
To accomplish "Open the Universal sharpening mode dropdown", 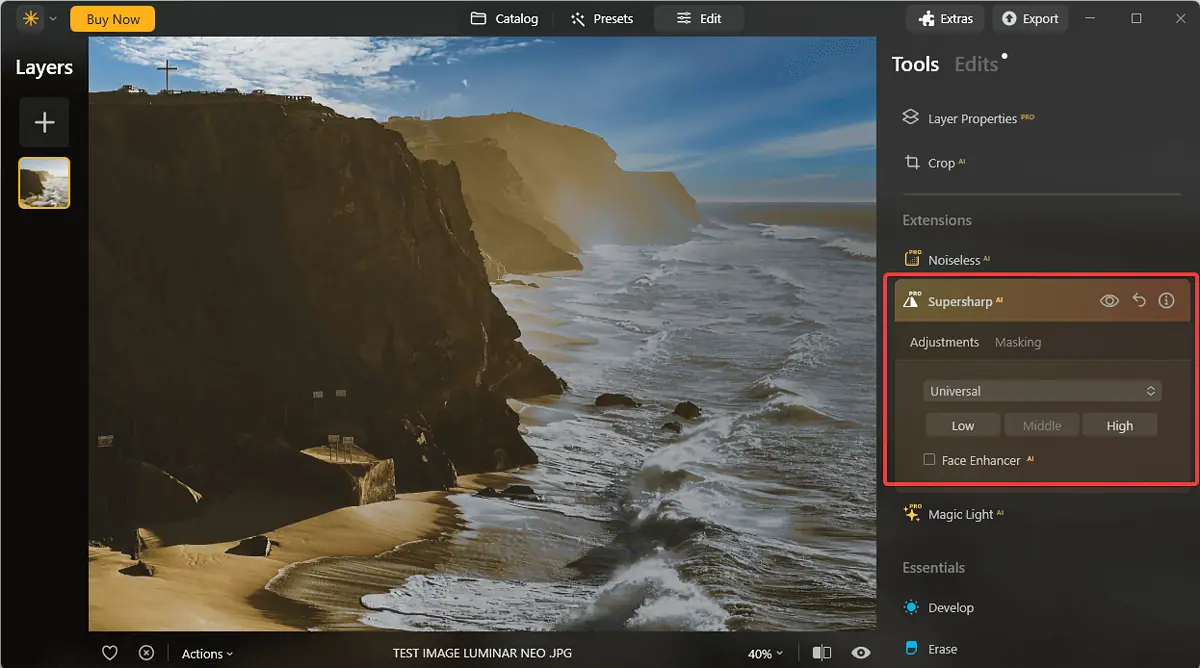I will [1041, 391].
